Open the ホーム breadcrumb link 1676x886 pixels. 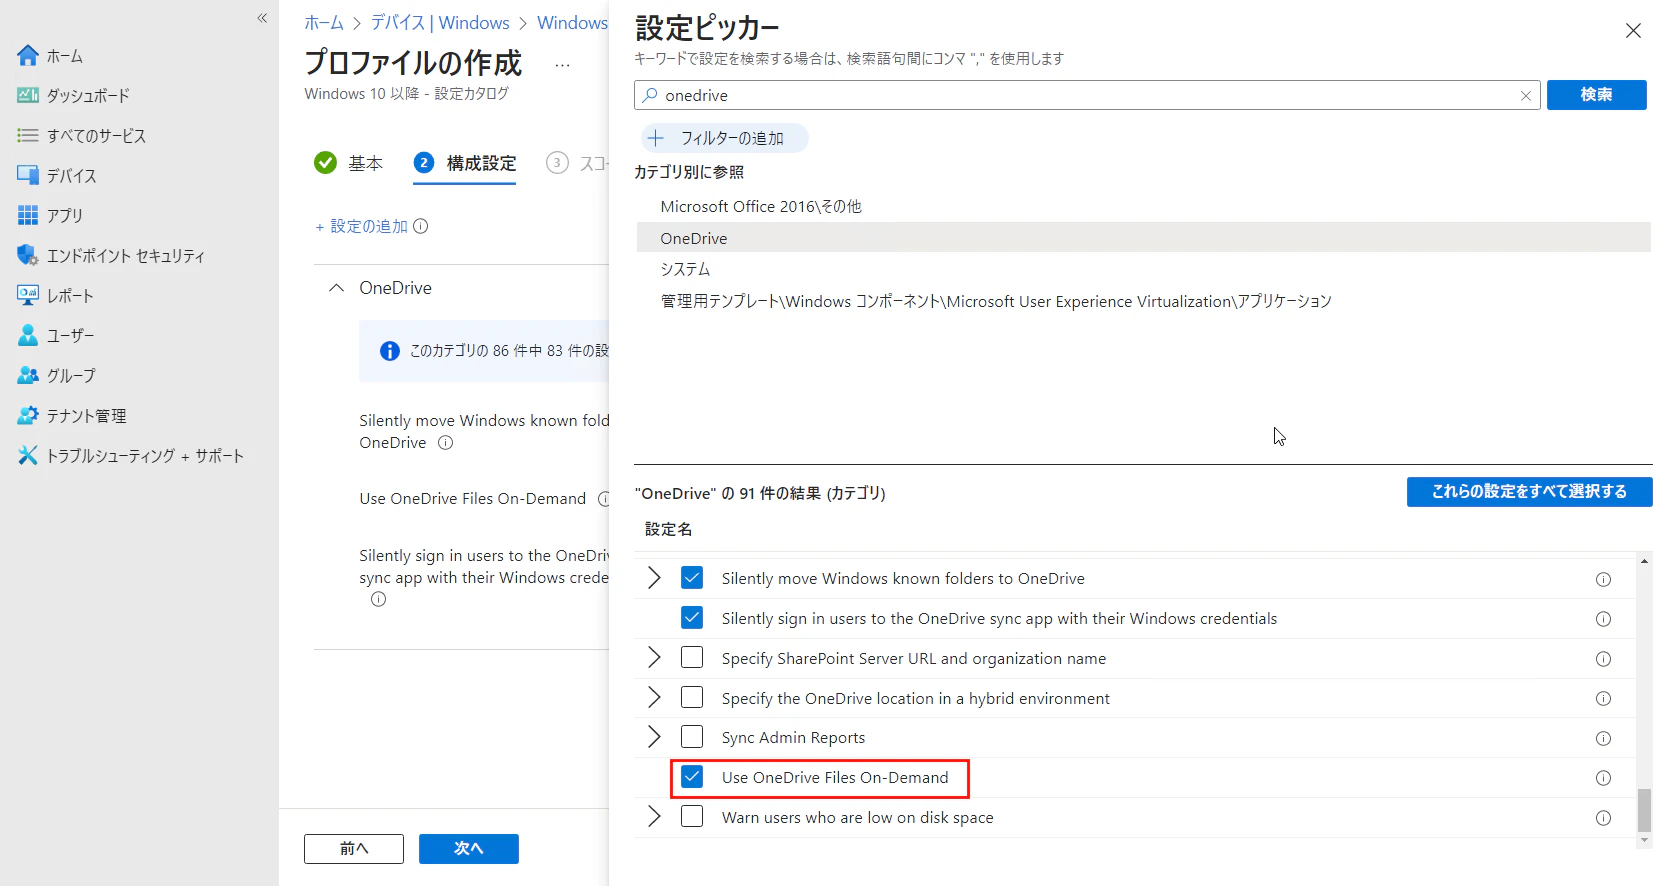(324, 23)
